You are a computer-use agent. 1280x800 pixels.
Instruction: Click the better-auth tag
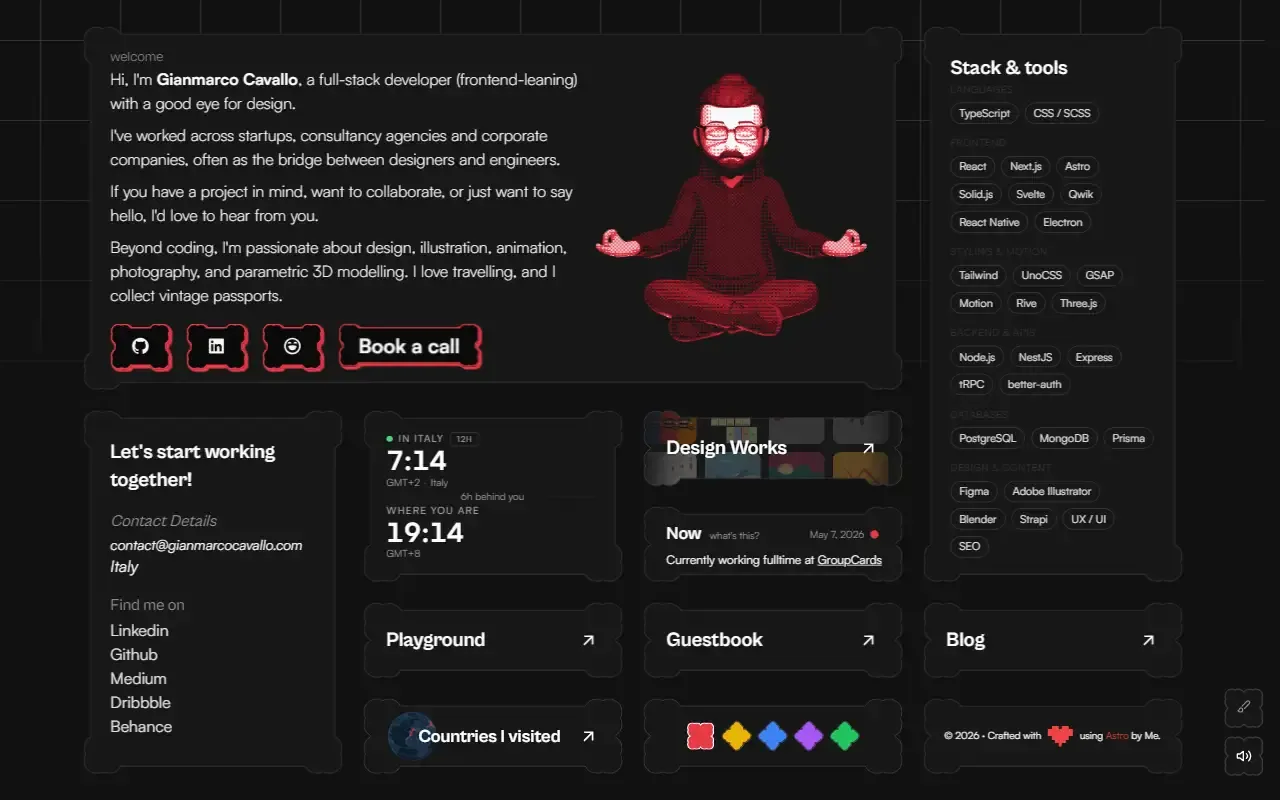click(x=1034, y=384)
